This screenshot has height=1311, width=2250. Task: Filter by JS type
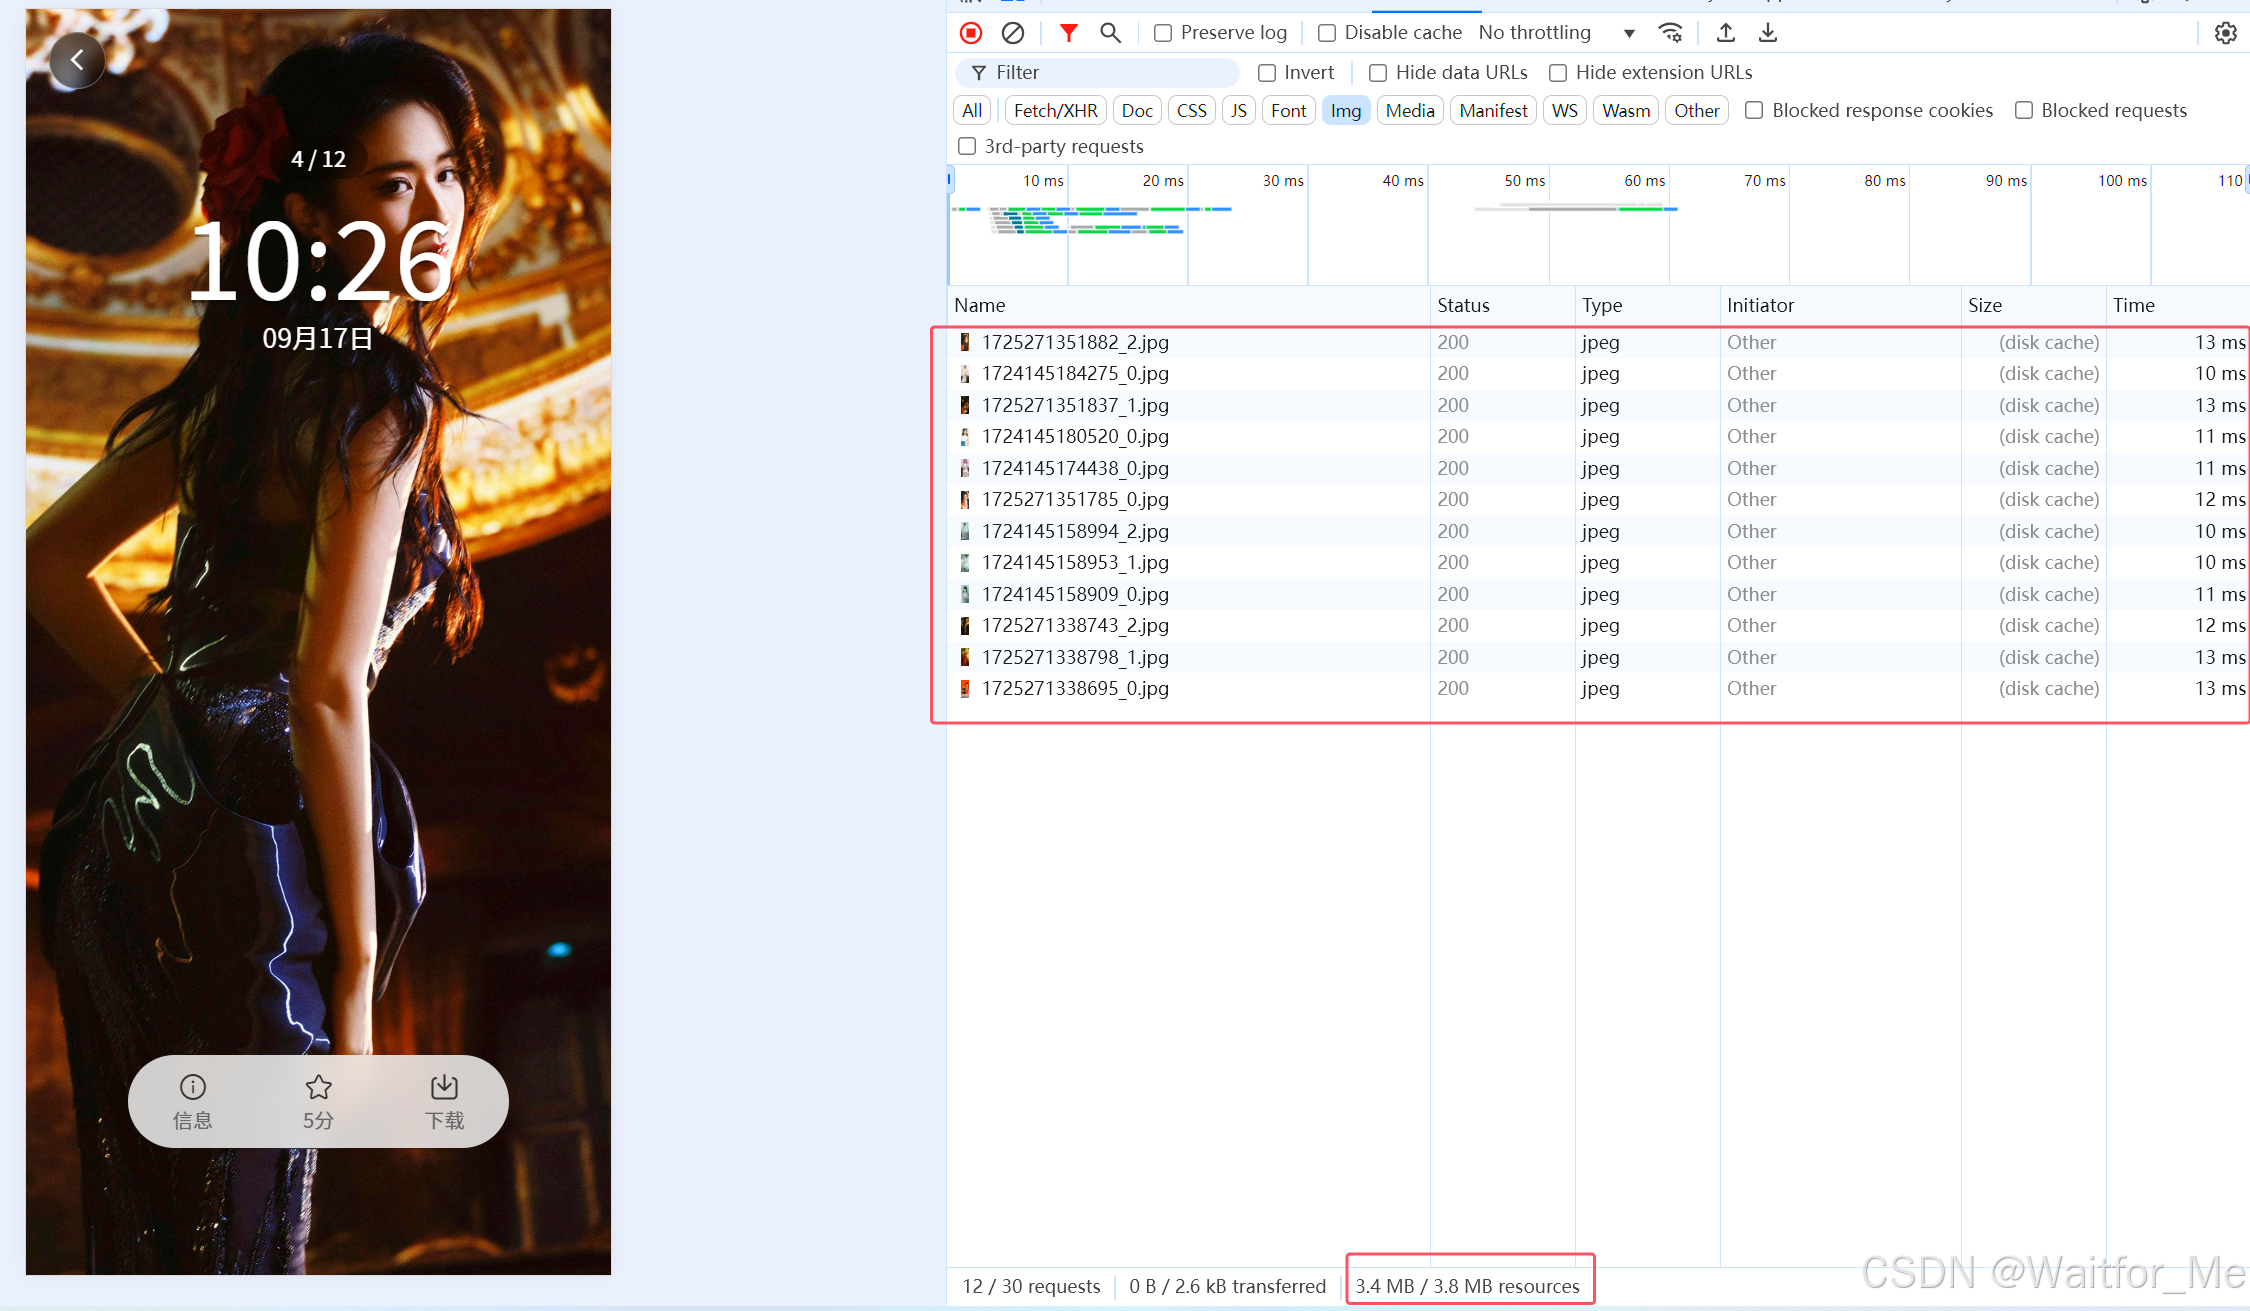(x=1238, y=110)
